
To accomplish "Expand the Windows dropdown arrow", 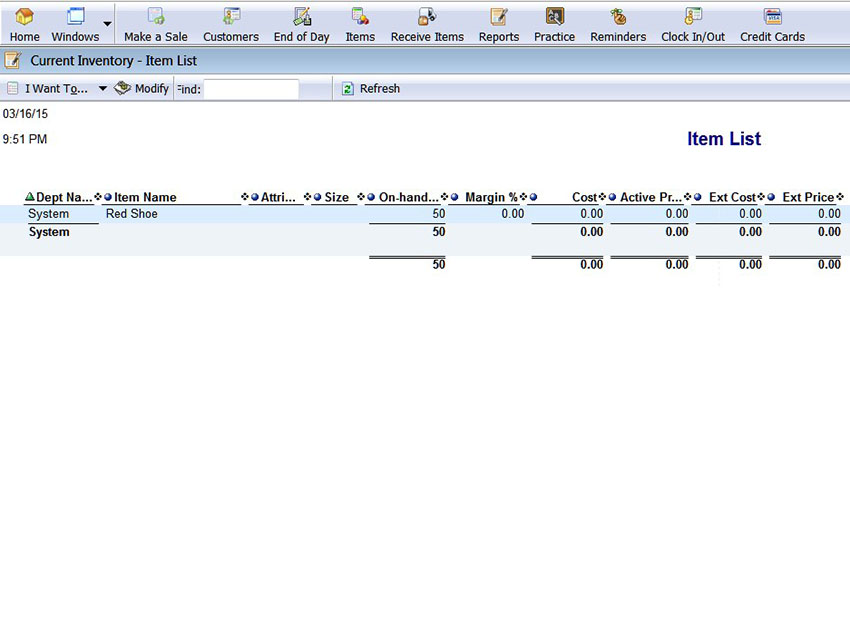I will 107,24.
